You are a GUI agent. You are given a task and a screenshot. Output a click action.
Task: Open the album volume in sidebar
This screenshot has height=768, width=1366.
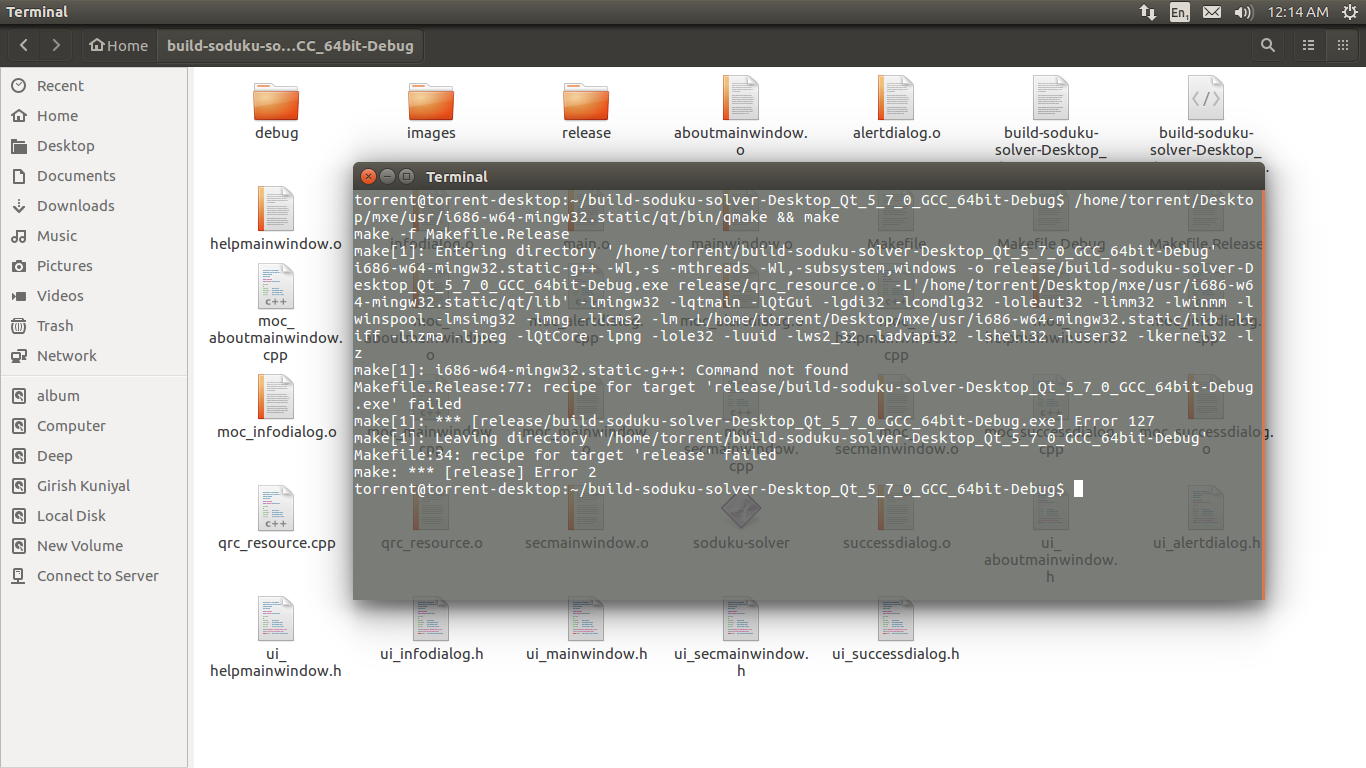[x=94, y=396]
